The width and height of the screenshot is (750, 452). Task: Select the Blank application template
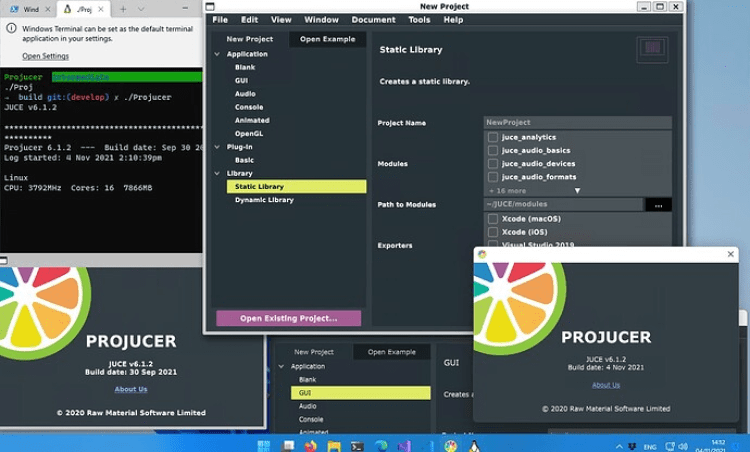(x=245, y=67)
